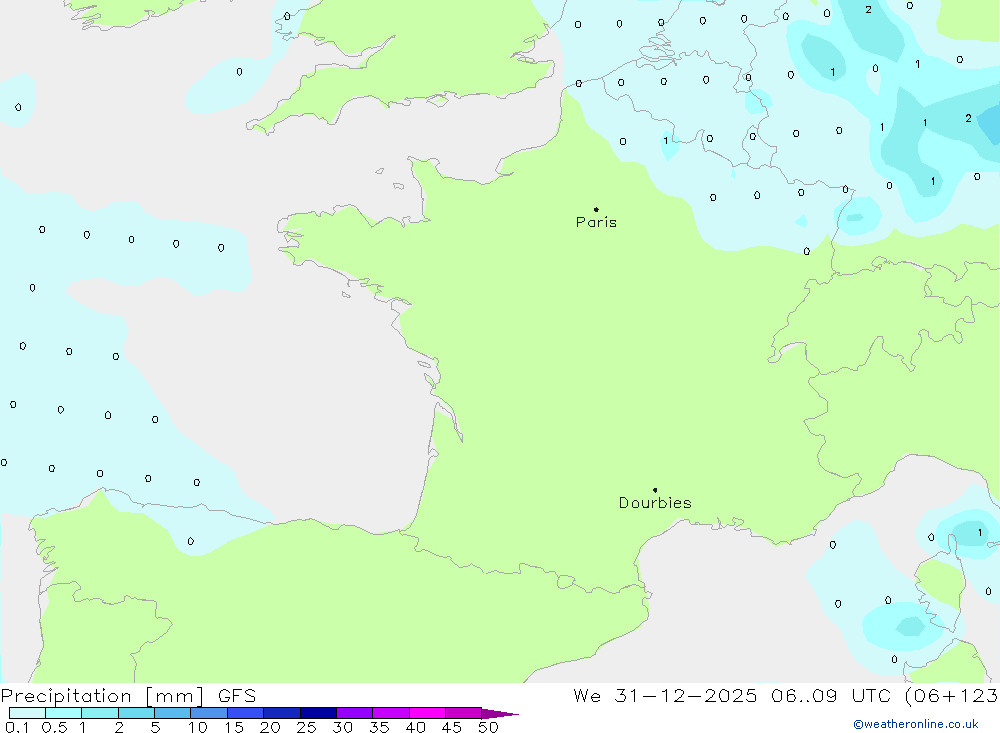This screenshot has height=733, width=1000.
Task: Select the Dourbies map label
Action: (655, 503)
